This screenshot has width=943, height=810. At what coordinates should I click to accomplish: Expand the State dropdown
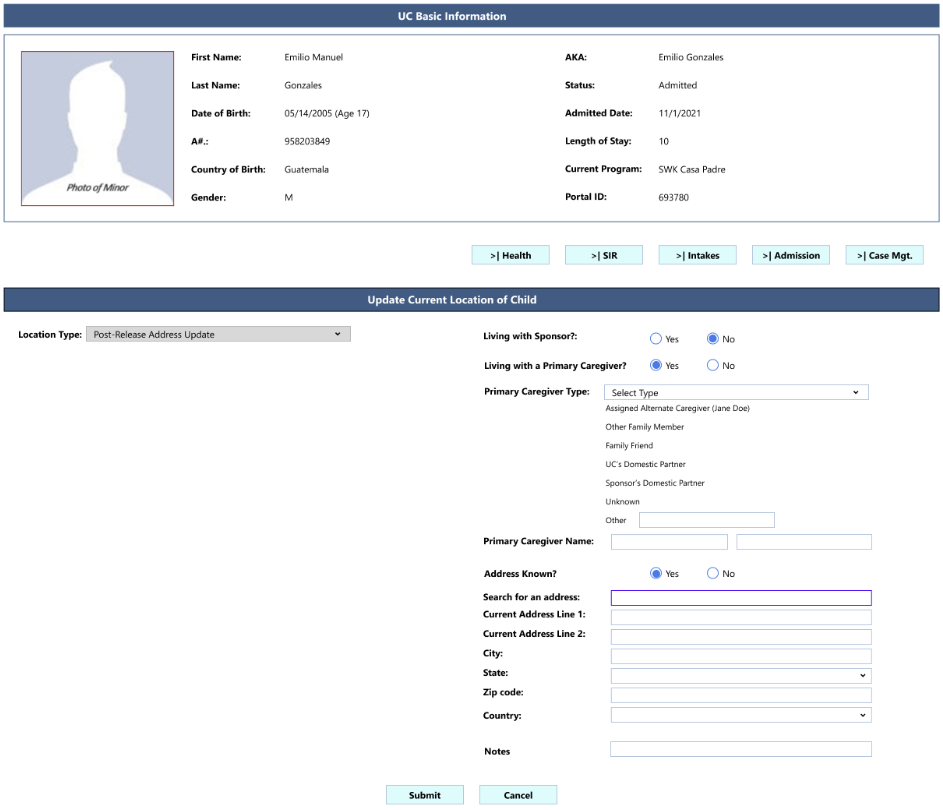pyautogui.click(x=740, y=676)
